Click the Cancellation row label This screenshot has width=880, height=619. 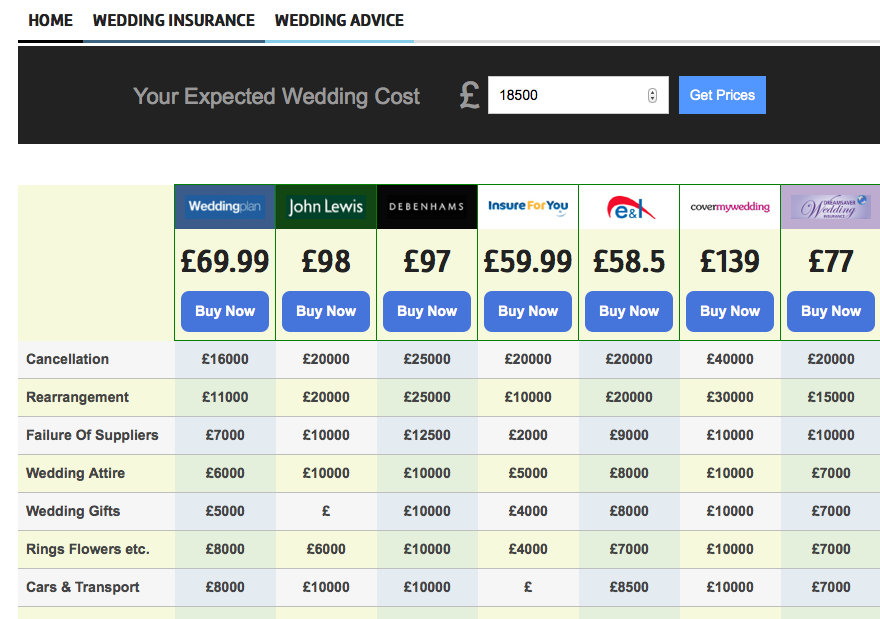[67, 359]
